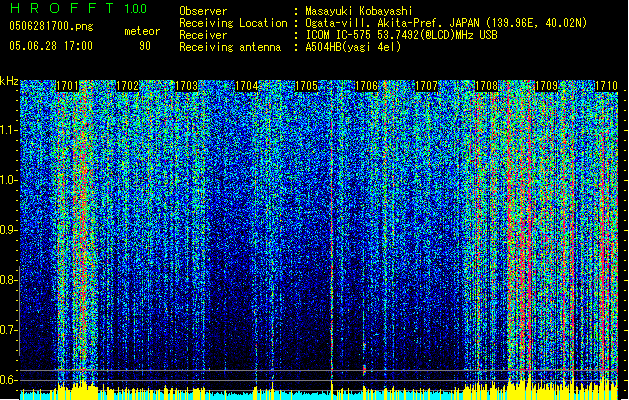The height and width of the screenshot is (400, 629).
Task: Click the observer name Masayuki Kobayashi
Action: click(359, 12)
